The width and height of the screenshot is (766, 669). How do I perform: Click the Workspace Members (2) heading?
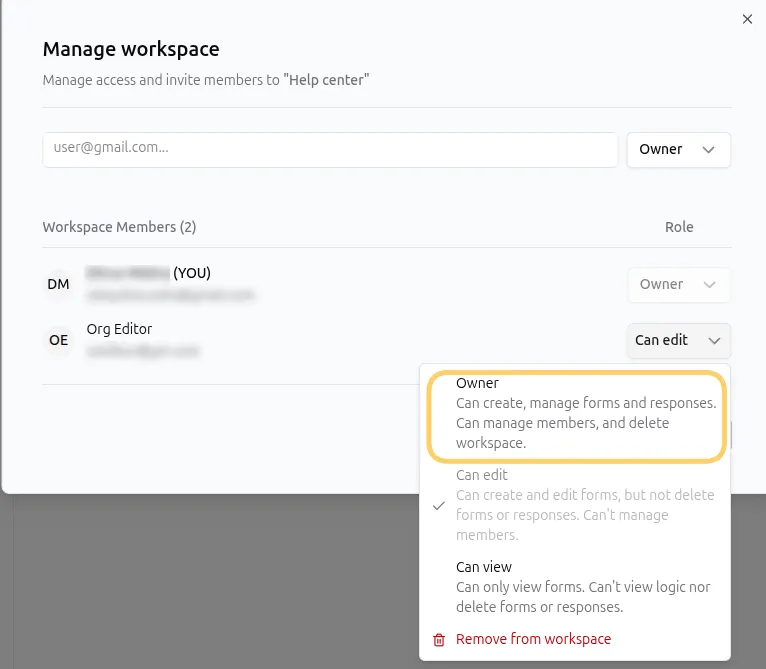(x=119, y=227)
